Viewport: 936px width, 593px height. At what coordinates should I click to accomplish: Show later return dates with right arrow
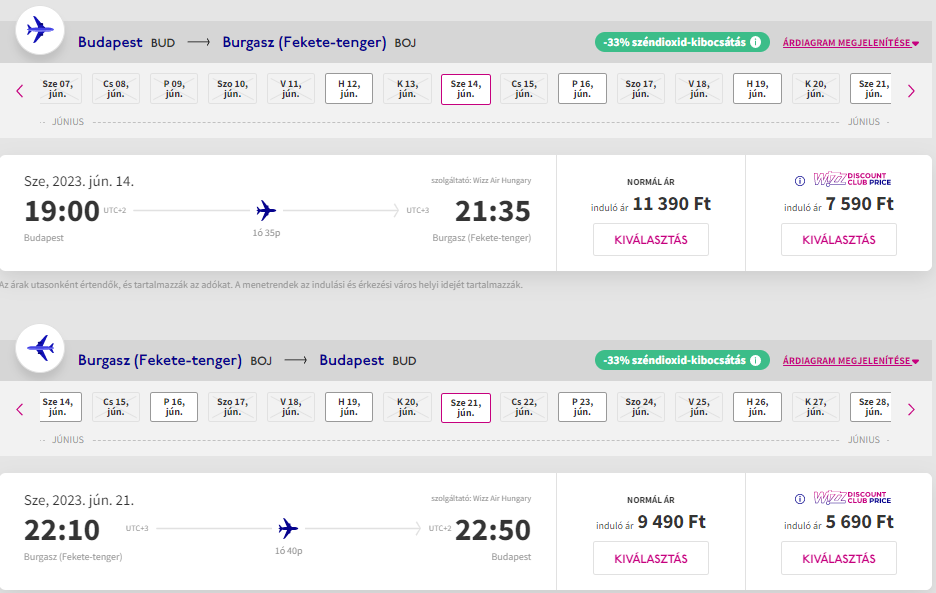(x=911, y=409)
